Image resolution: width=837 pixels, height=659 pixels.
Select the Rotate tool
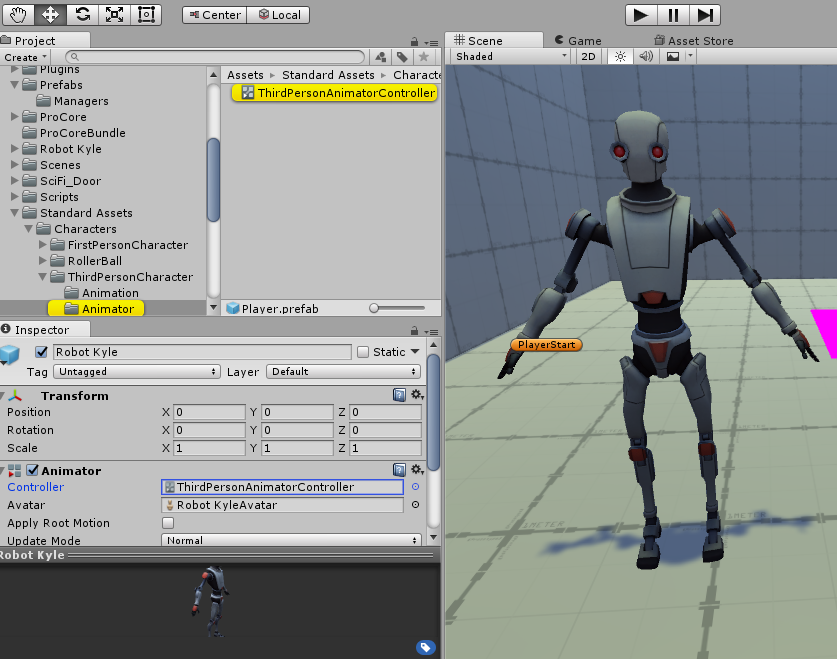tap(82, 14)
